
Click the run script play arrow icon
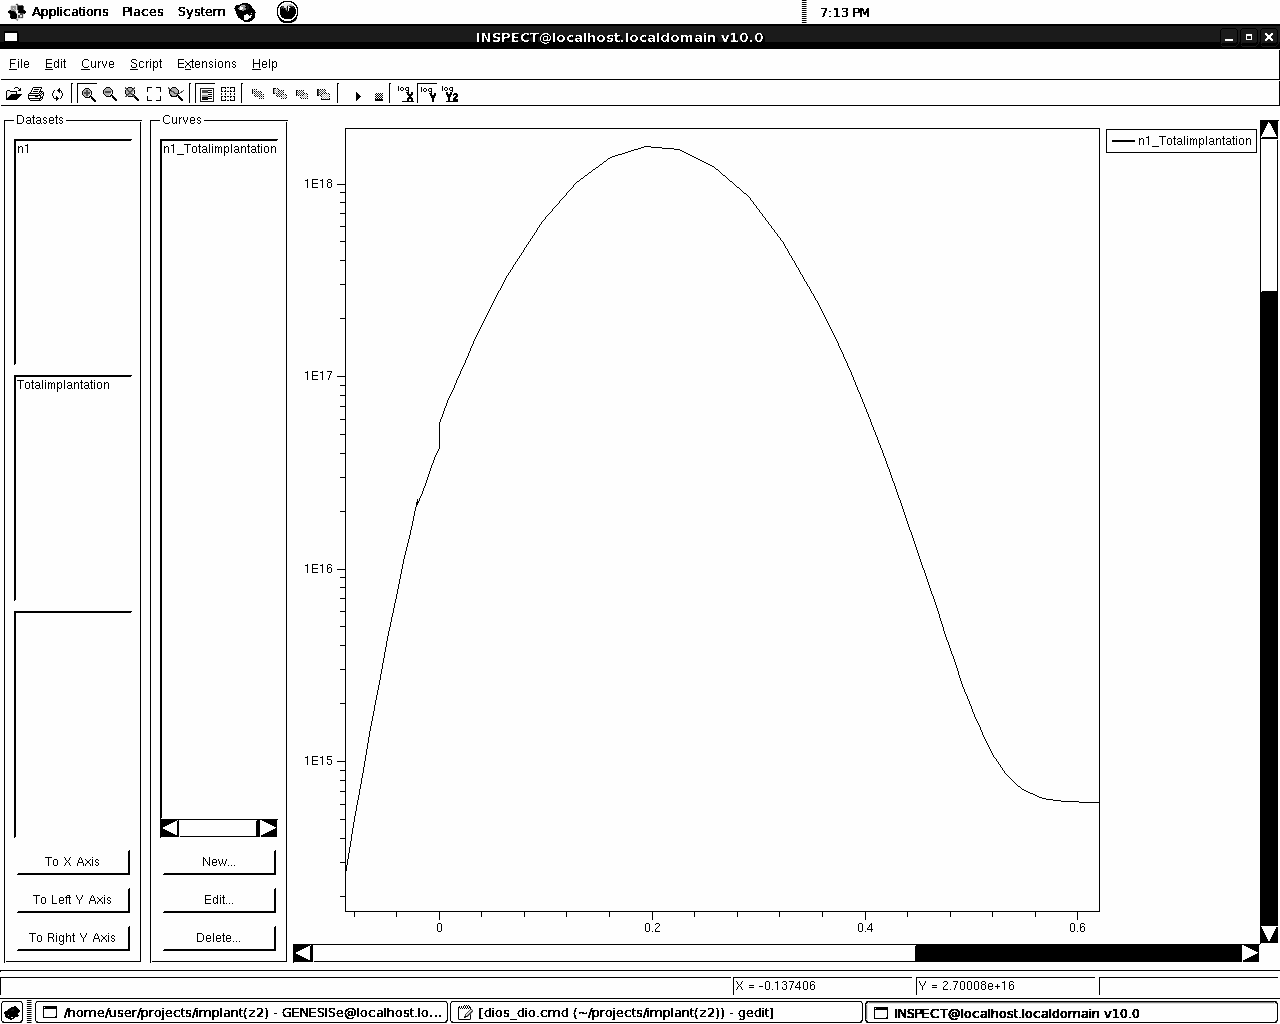pos(357,95)
